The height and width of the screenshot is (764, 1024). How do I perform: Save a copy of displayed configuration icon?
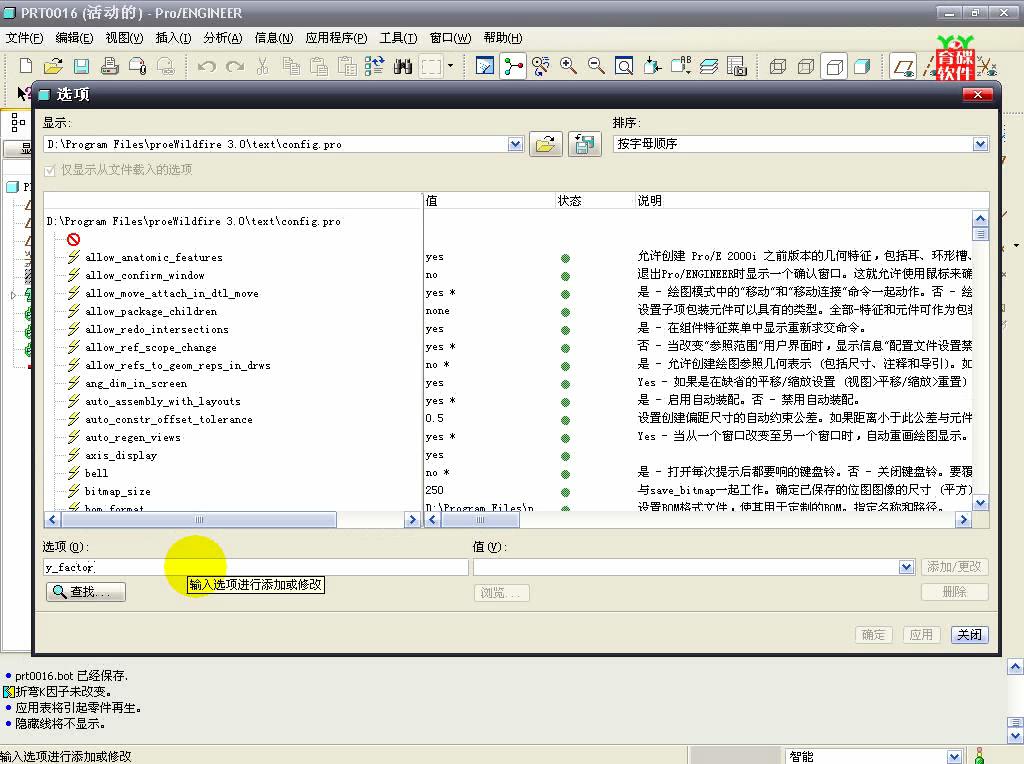584,144
